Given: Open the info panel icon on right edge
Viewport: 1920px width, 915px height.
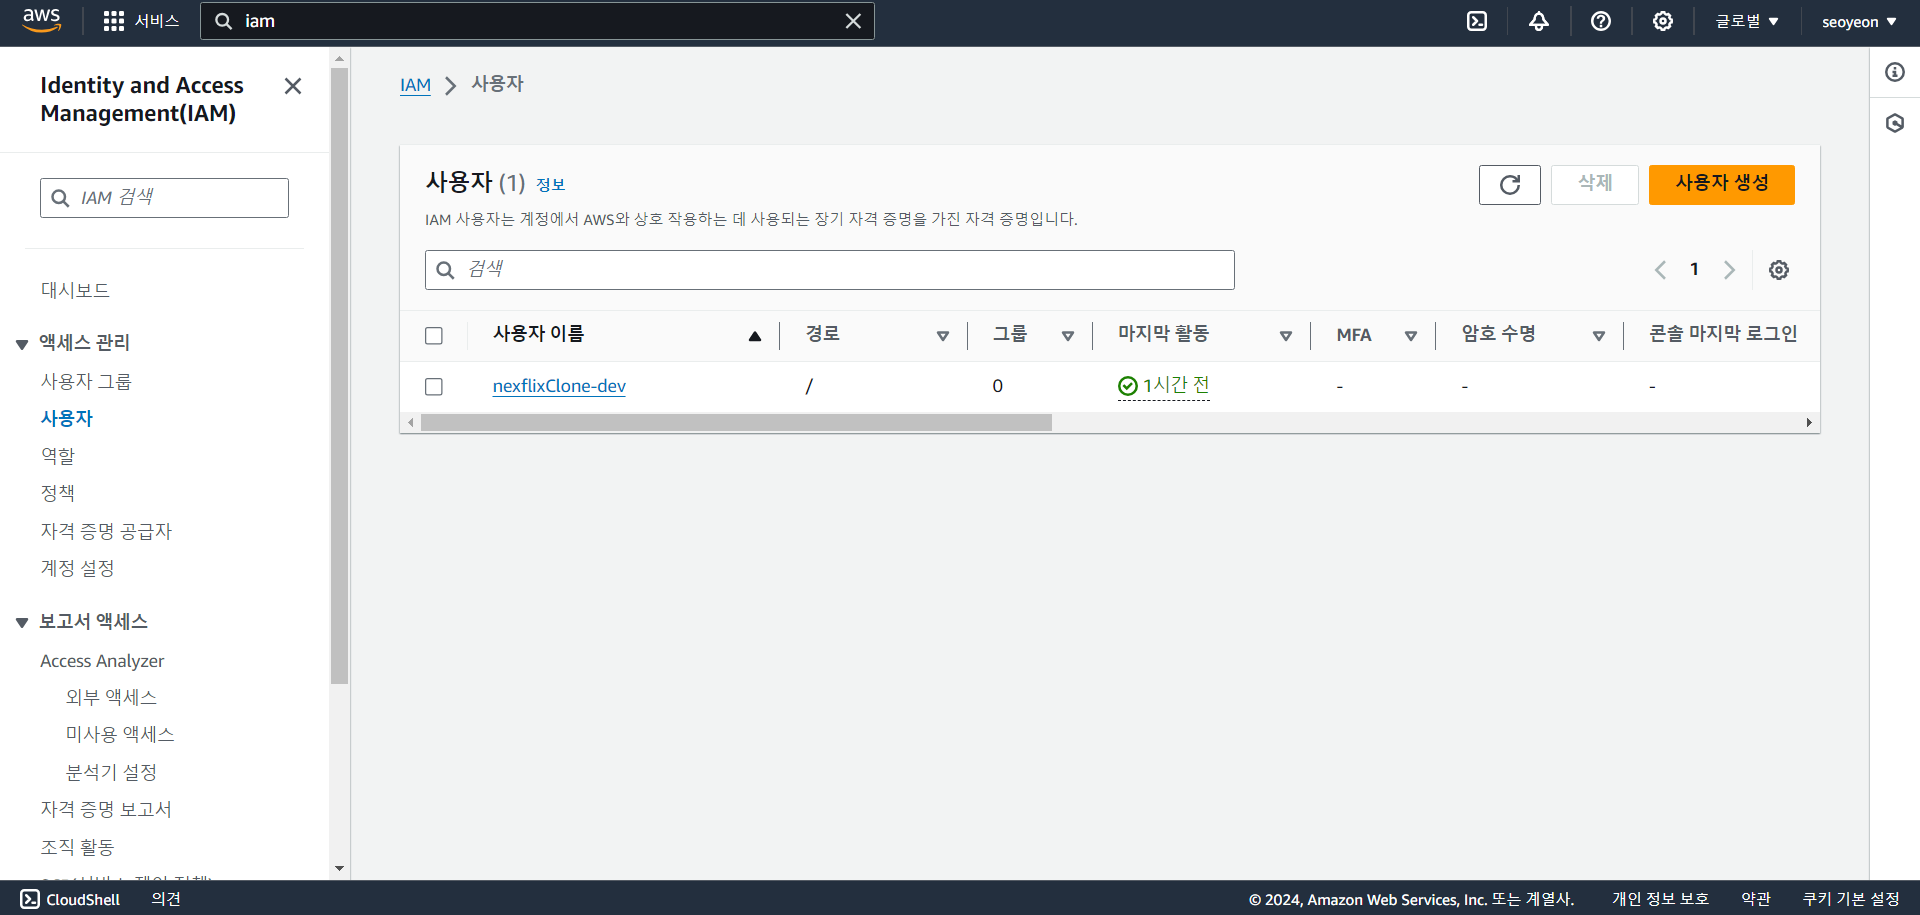Looking at the screenshot, I should click(x=1895, y=72).
